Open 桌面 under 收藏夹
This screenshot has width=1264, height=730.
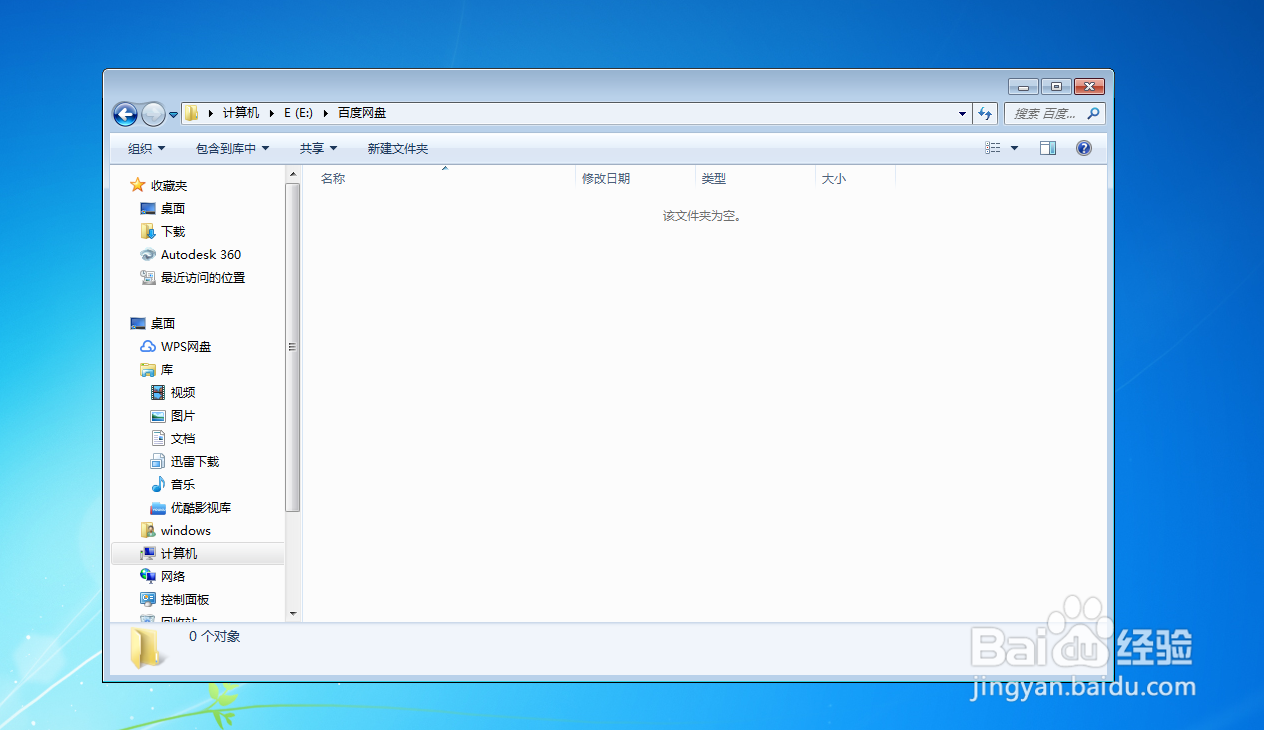coord(173,208)
